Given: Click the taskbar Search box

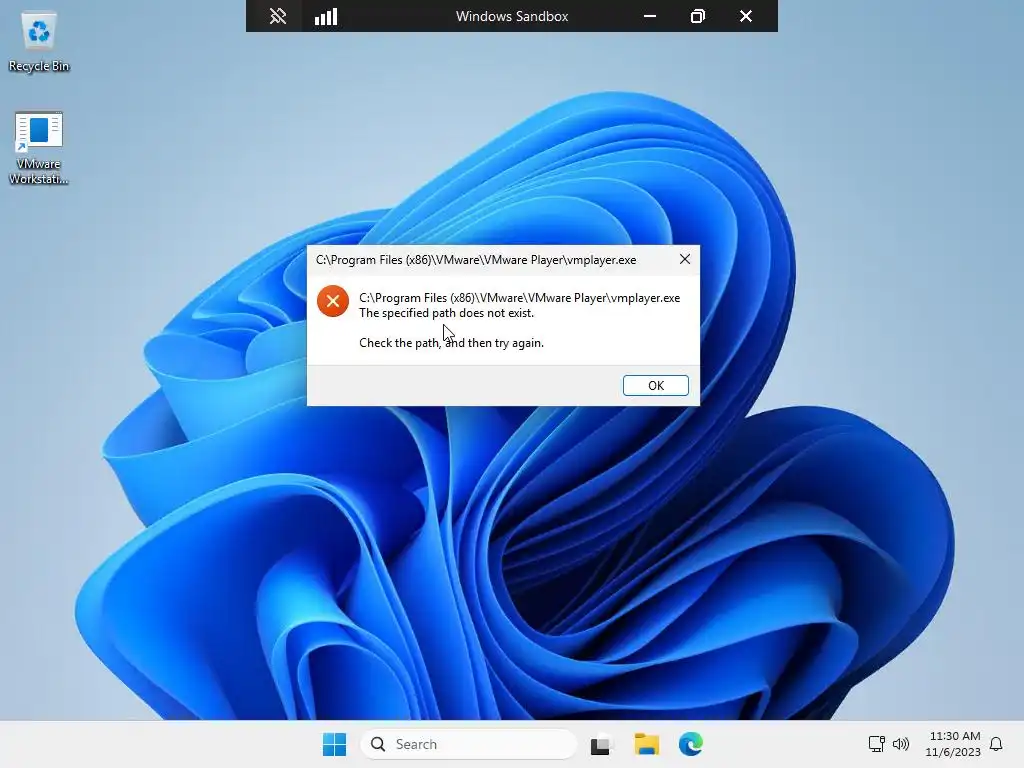Looking at the screenshot, I should [468, 744].
